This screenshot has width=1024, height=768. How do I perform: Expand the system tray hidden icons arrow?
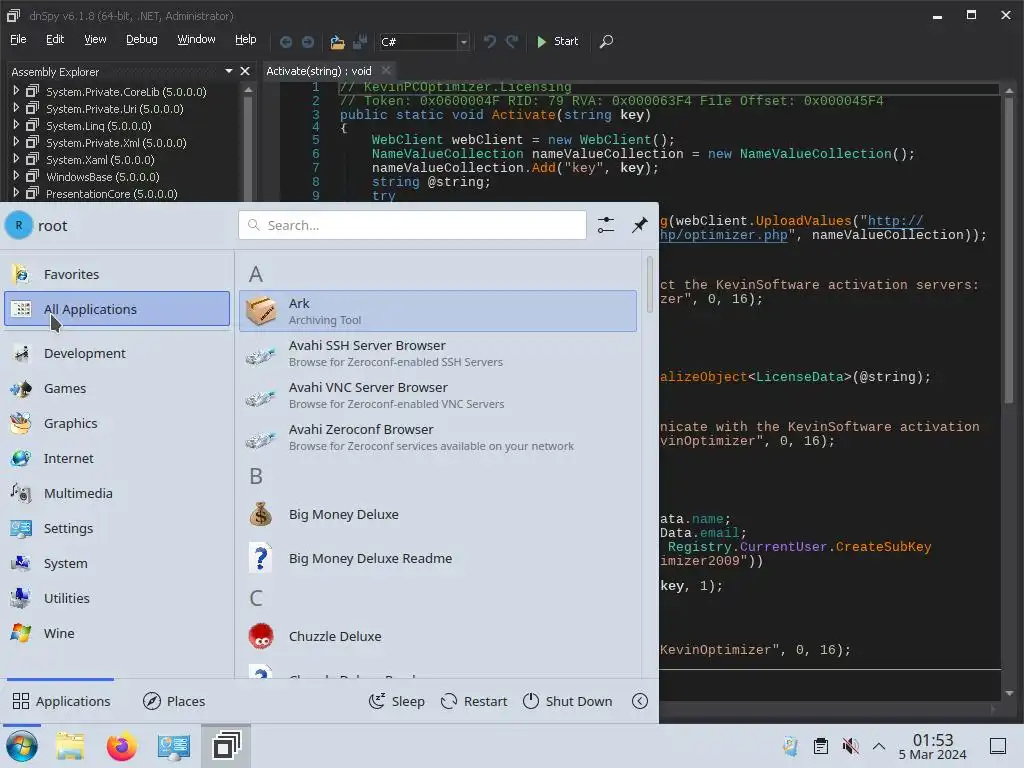(879, 746)
